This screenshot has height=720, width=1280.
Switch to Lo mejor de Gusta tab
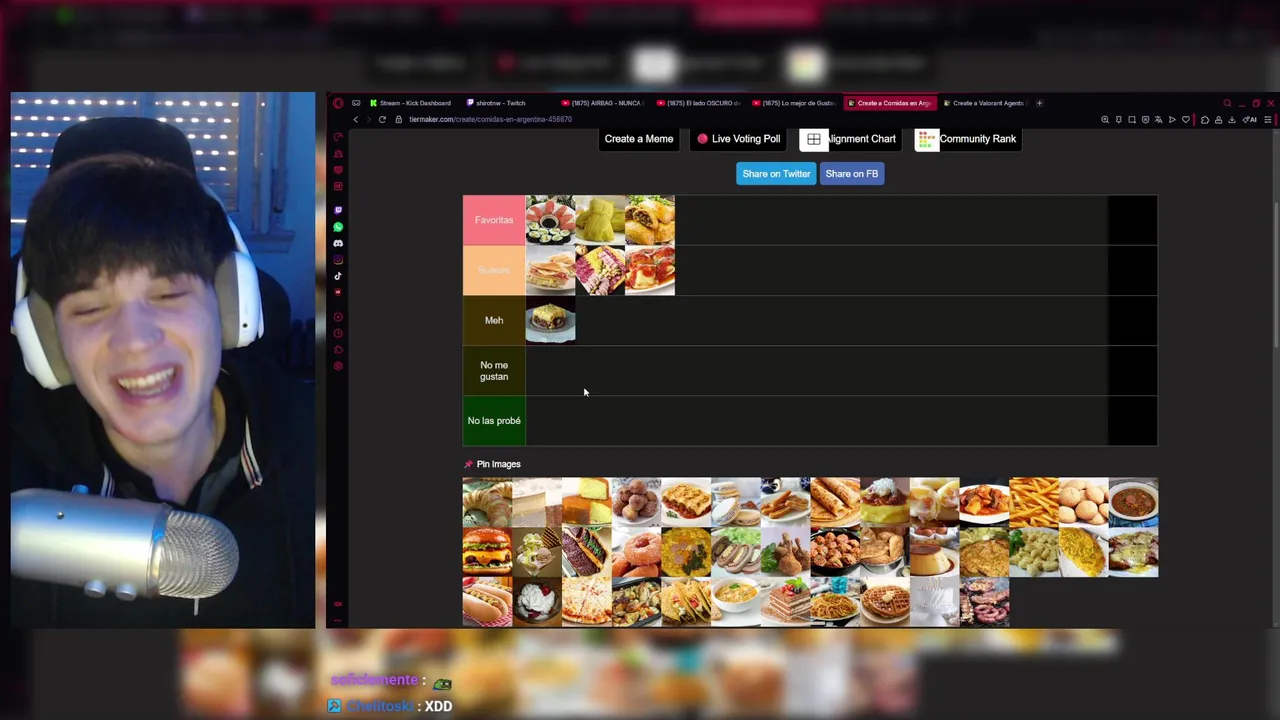tap(793, 103)
